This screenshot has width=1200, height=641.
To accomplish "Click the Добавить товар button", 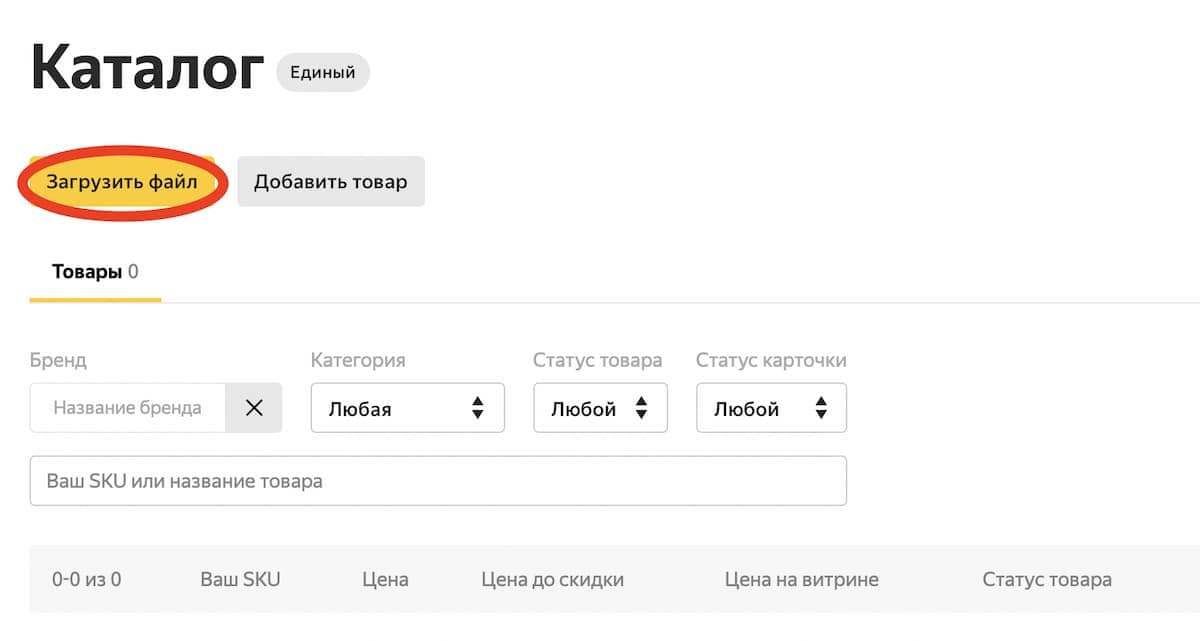I will [331, 181].
